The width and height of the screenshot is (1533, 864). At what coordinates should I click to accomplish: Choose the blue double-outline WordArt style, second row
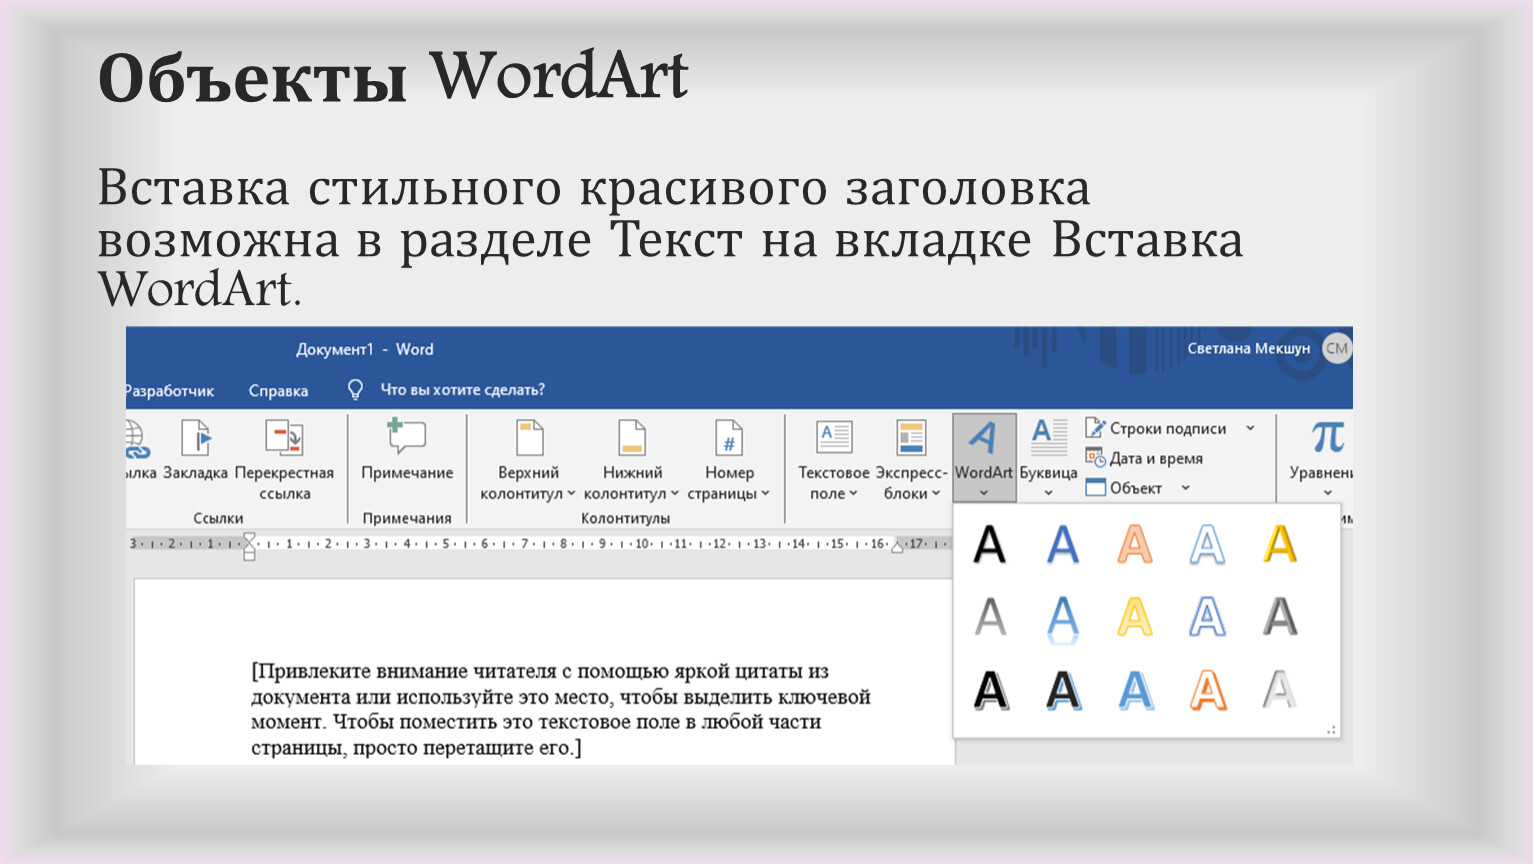[1207, 617]
